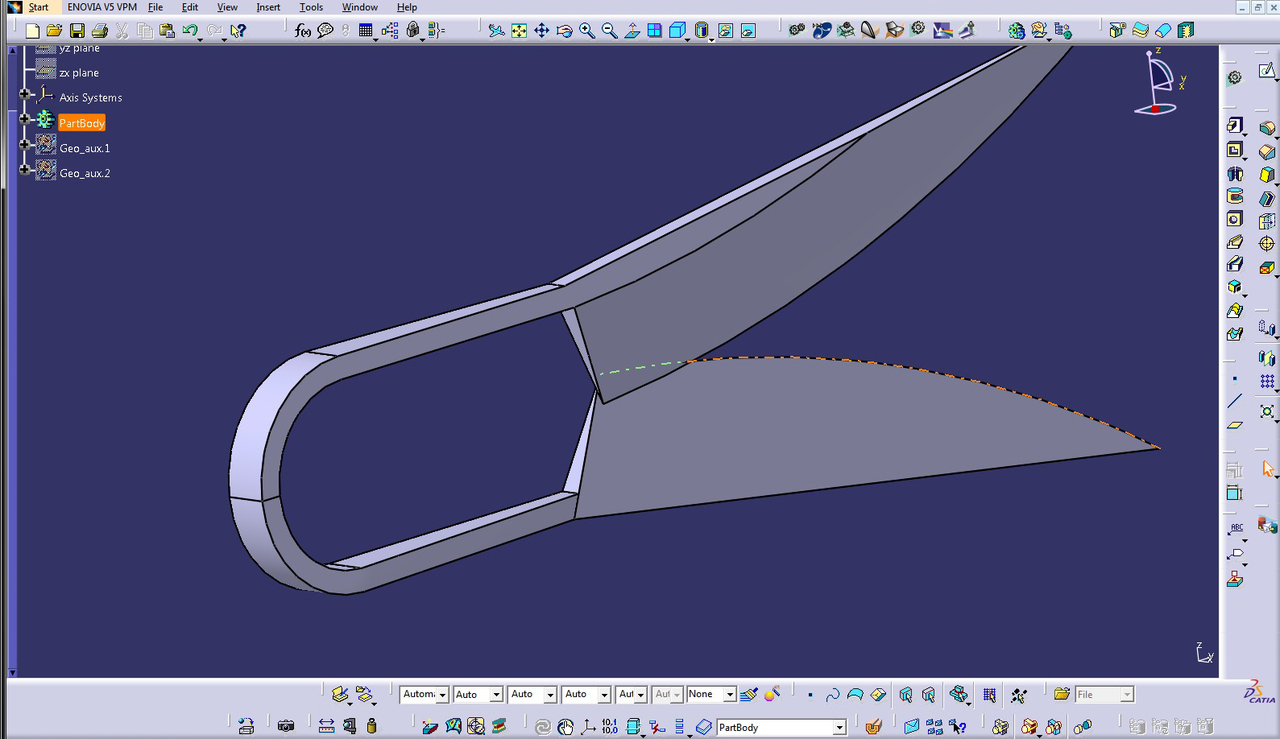This screenshot has width=1280, height=739.
Task: Click the Open file folder icon
Action: 54,31
